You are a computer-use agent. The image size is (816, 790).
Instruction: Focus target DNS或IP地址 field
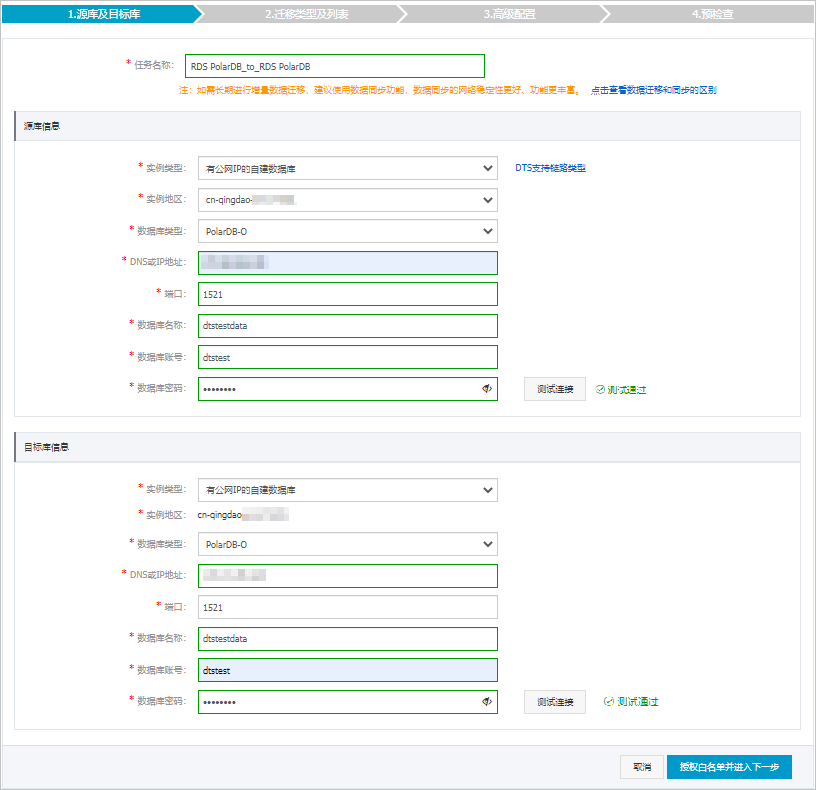348,576
